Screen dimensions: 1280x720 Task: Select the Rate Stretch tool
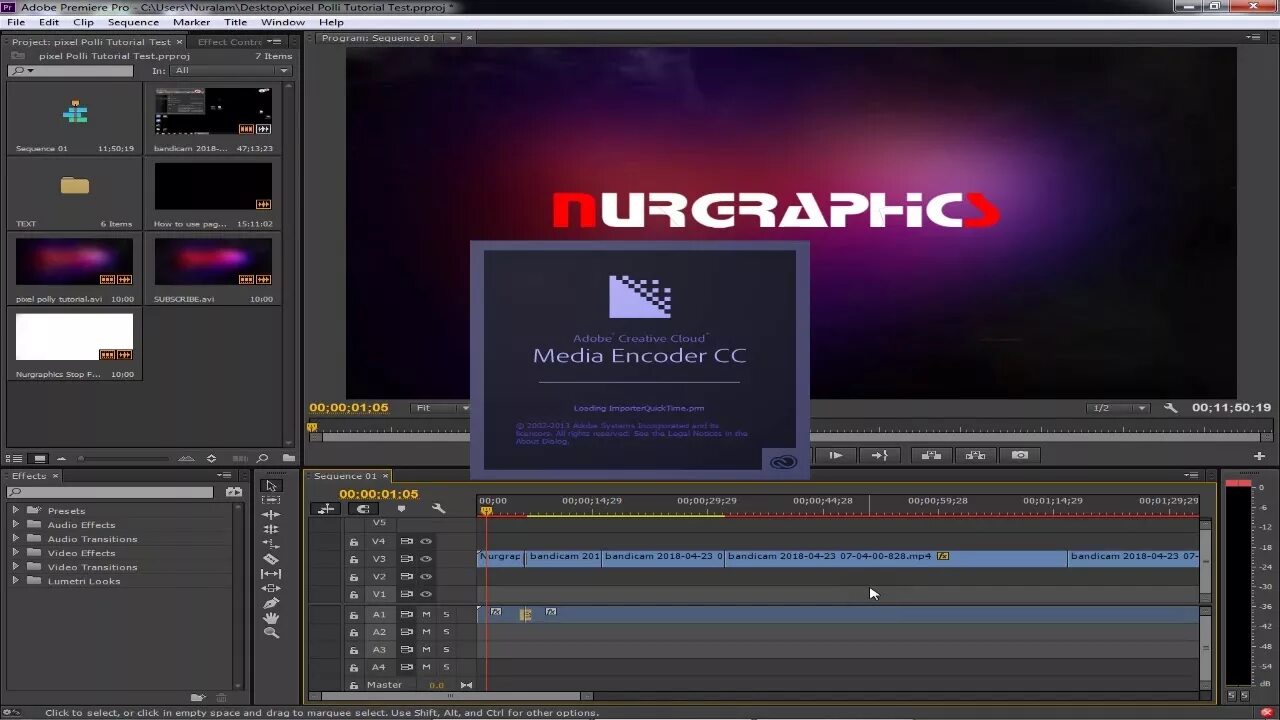[x=271, y=544]
